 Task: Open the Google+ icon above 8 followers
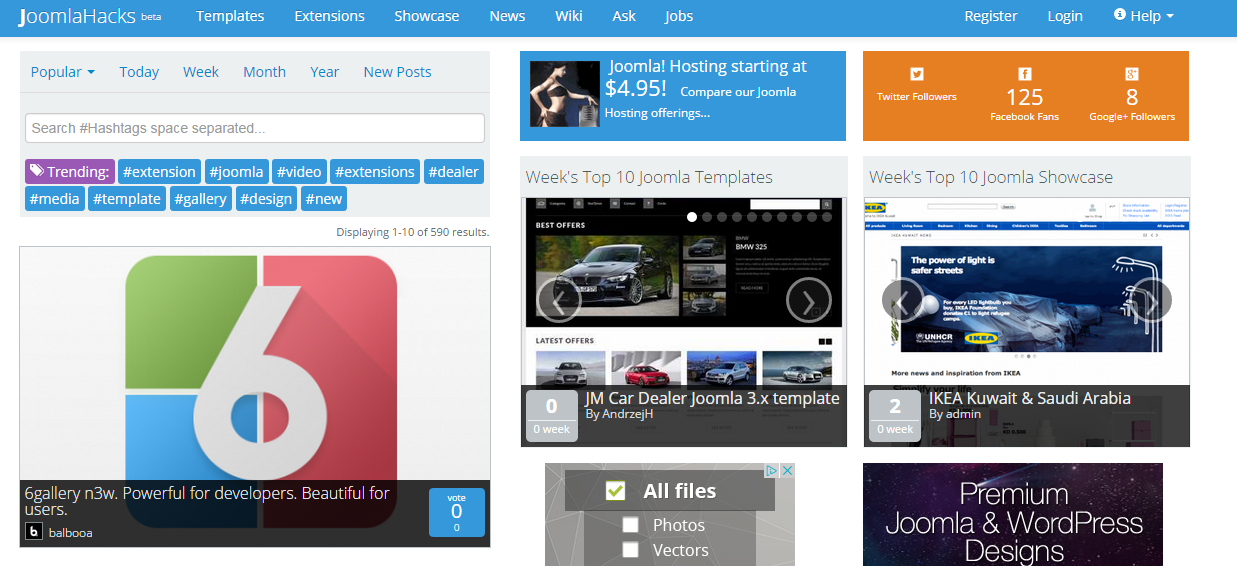(1132, 74)
